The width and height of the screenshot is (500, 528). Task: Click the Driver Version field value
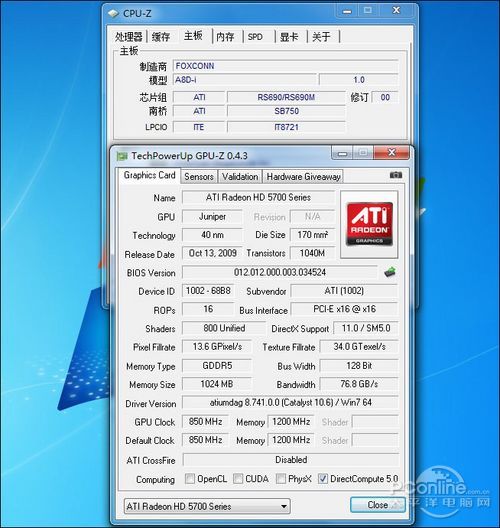tap(290, 402)
